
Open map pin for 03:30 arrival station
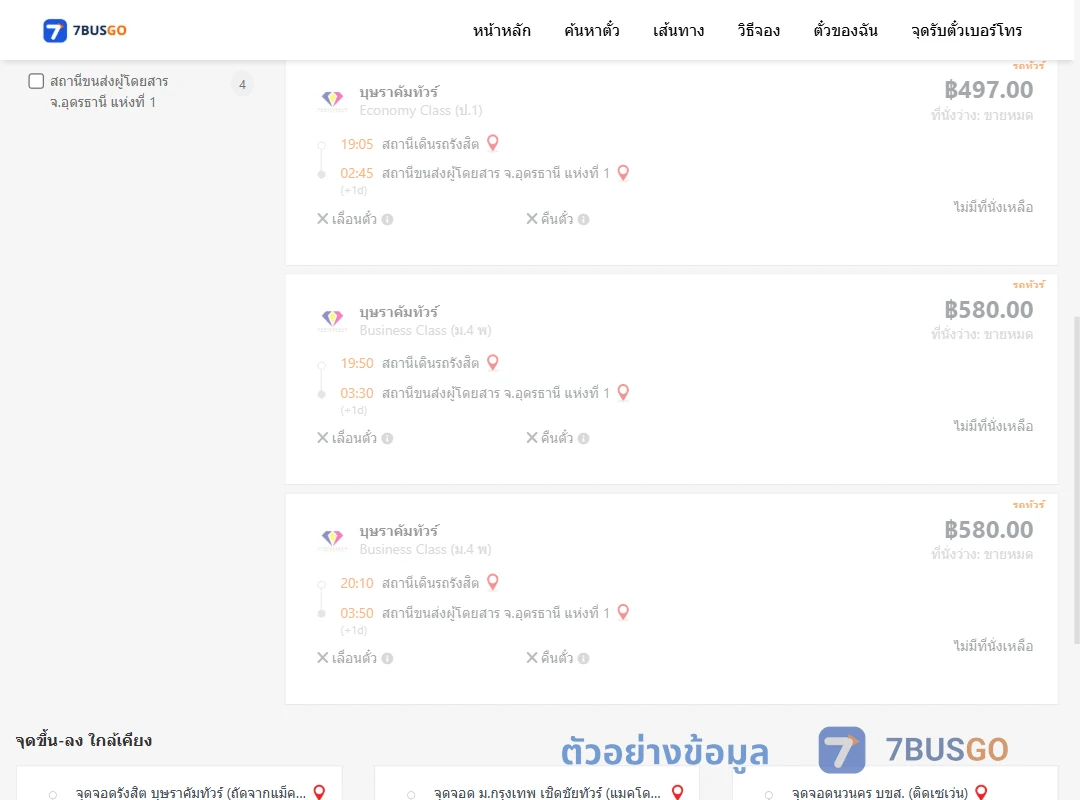pyautogui.click(x=623, y=392)
